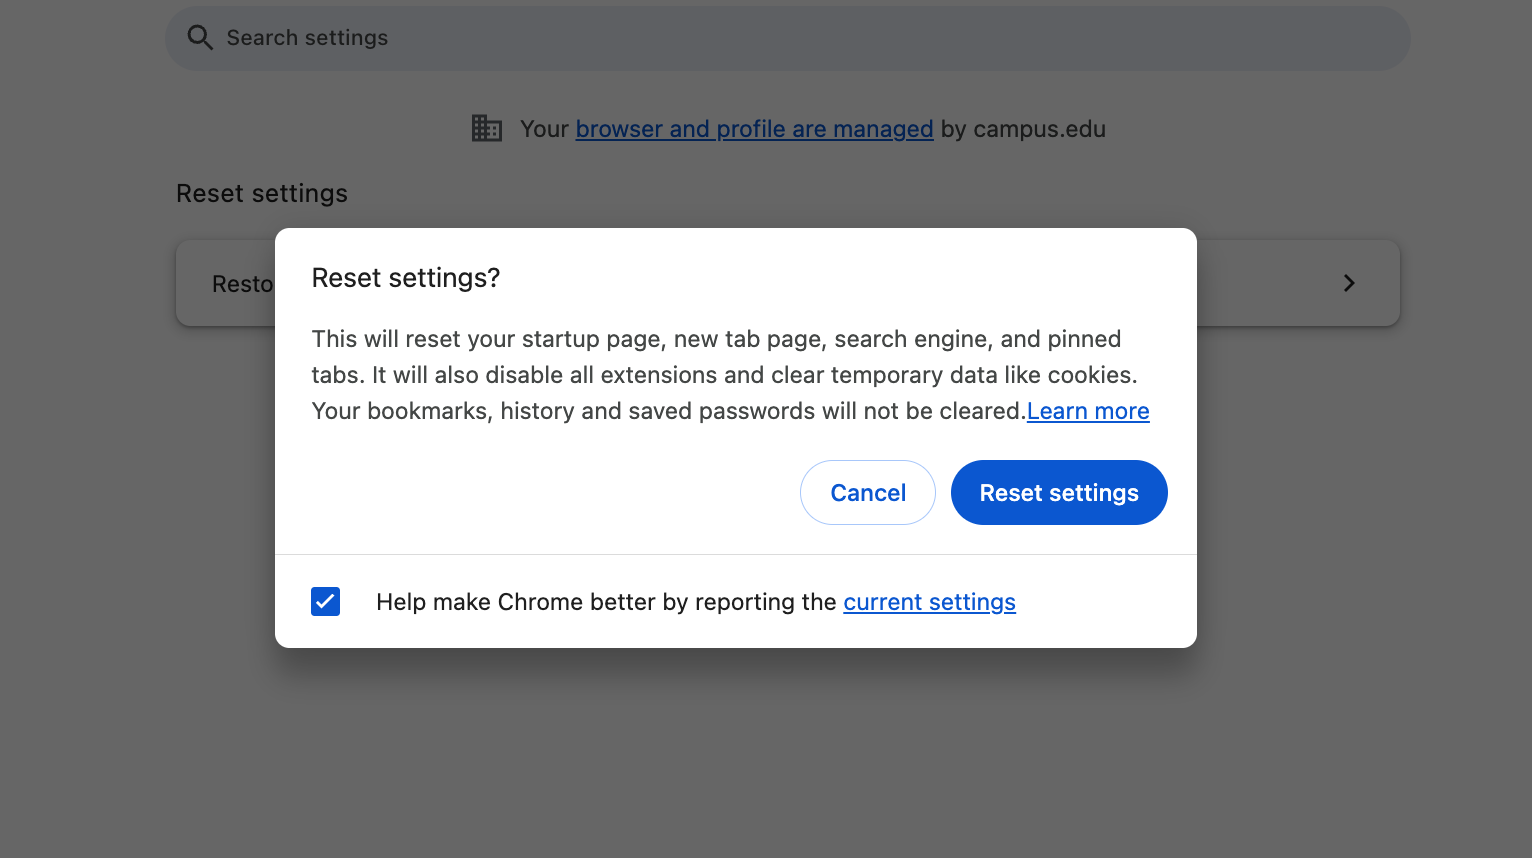Screen dimensions: 1532x858
Task: Click the campus.edu text in the managed notice
Action: click(x=1039, y=129)
